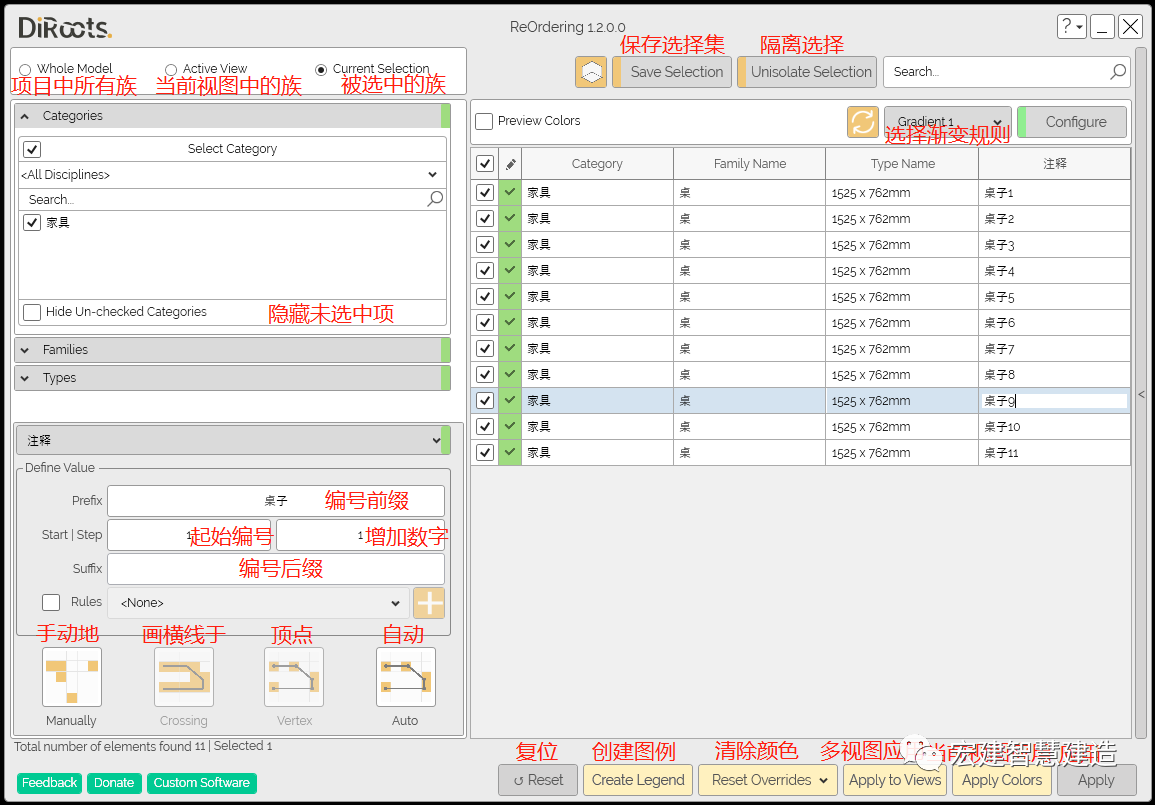Click the Apply button
Screen dimensions: 1155x805
coord(1096,781)
